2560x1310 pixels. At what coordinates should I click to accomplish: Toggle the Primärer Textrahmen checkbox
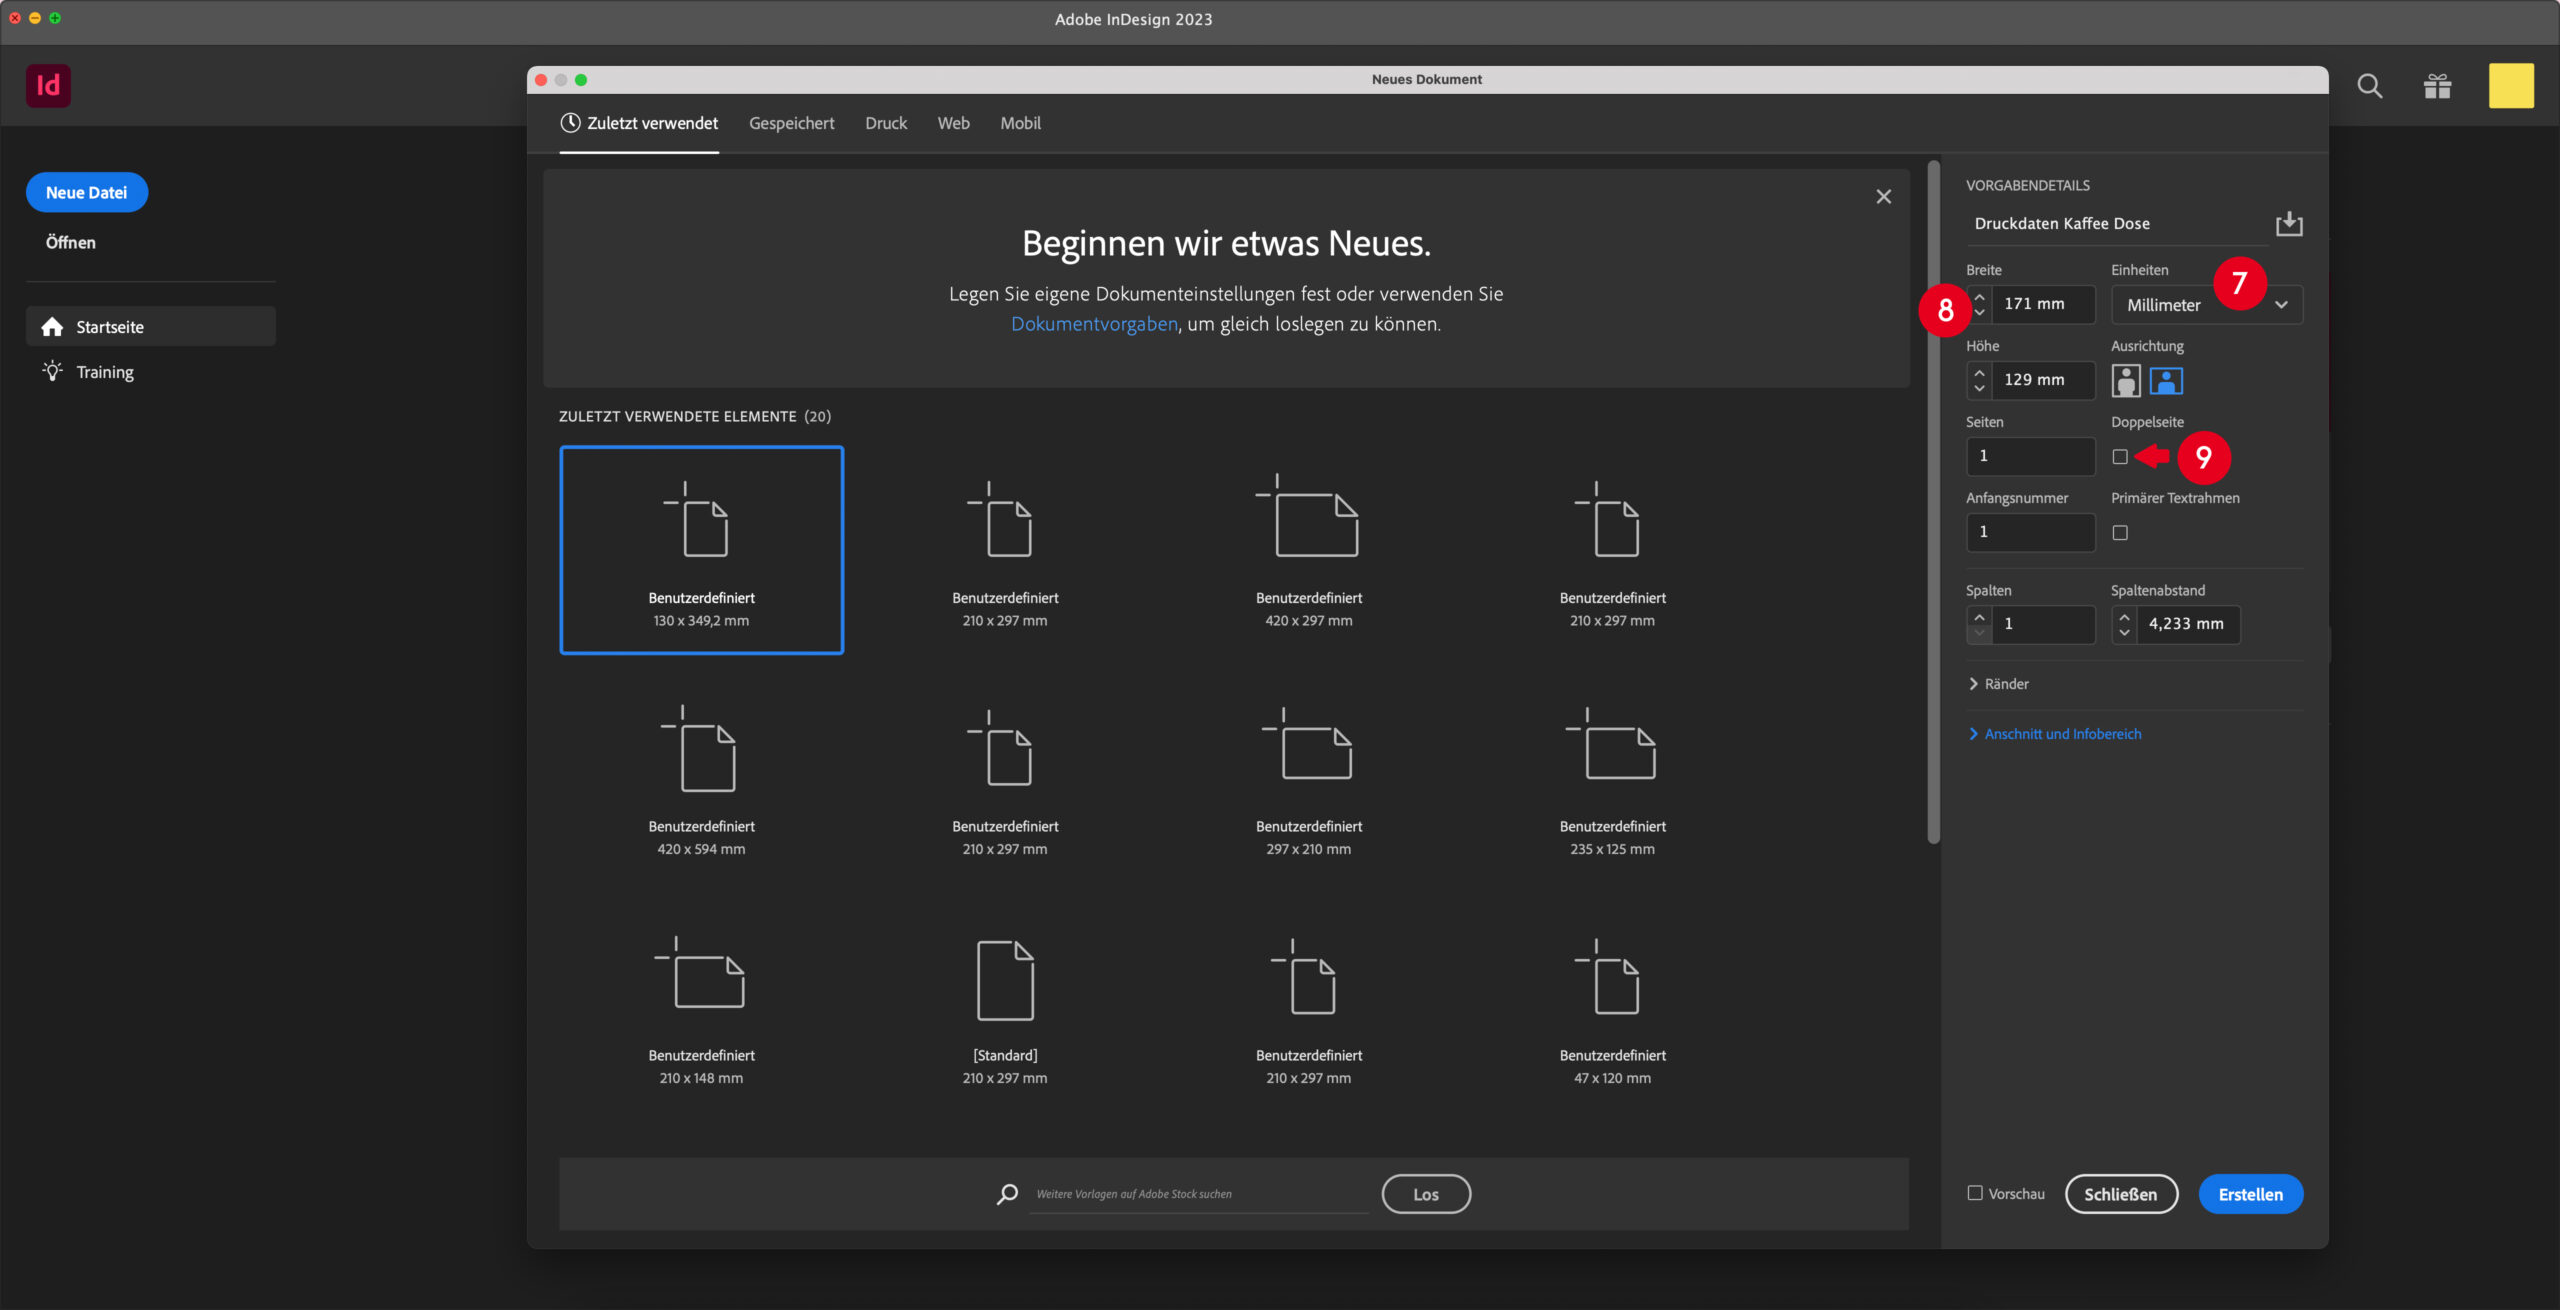tap(2119, 533)
